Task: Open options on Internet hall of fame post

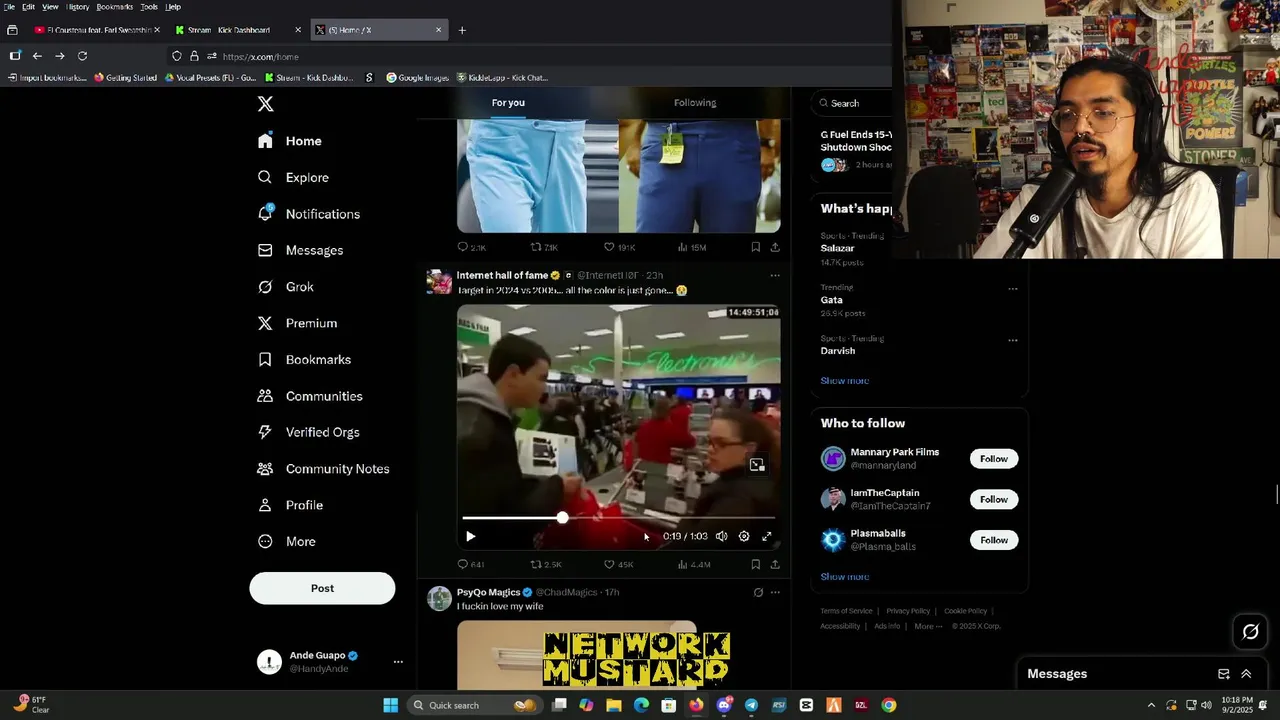Action: (x=775, y=275)
